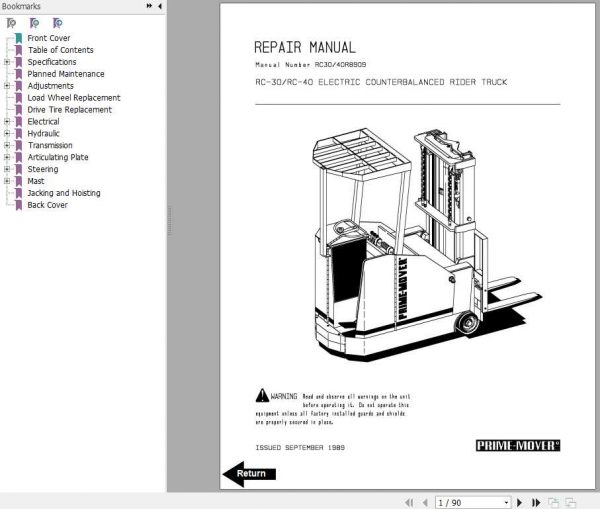
Task: Click the Return arrow button
Action: (x=249, y=474)
